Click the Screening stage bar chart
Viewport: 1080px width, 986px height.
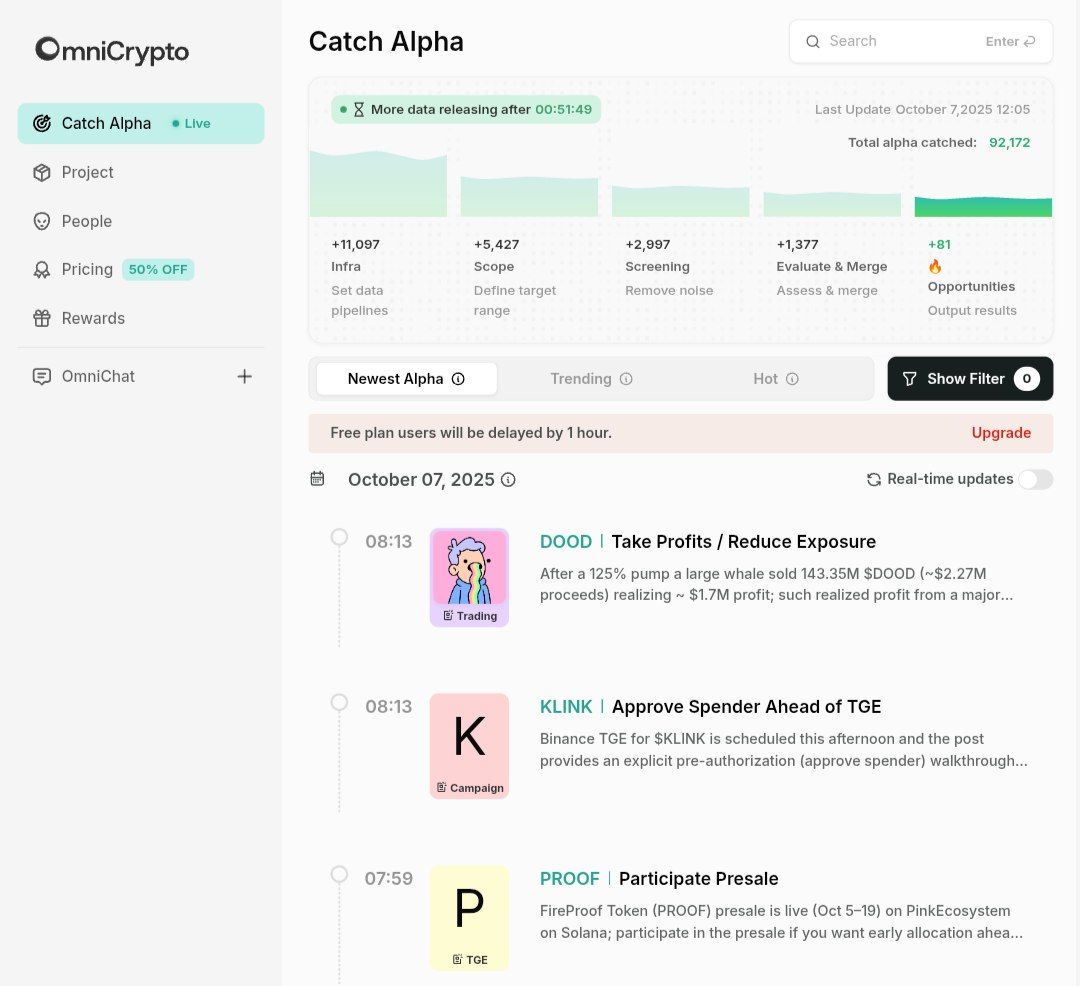pos(681,201)
